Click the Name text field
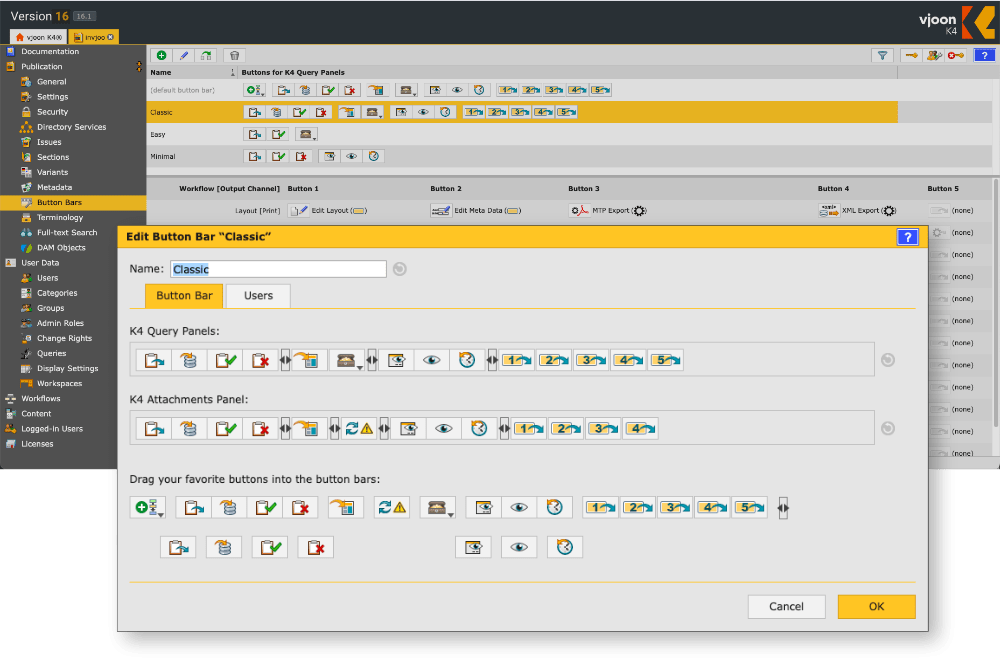 click(x=277, y=269)
